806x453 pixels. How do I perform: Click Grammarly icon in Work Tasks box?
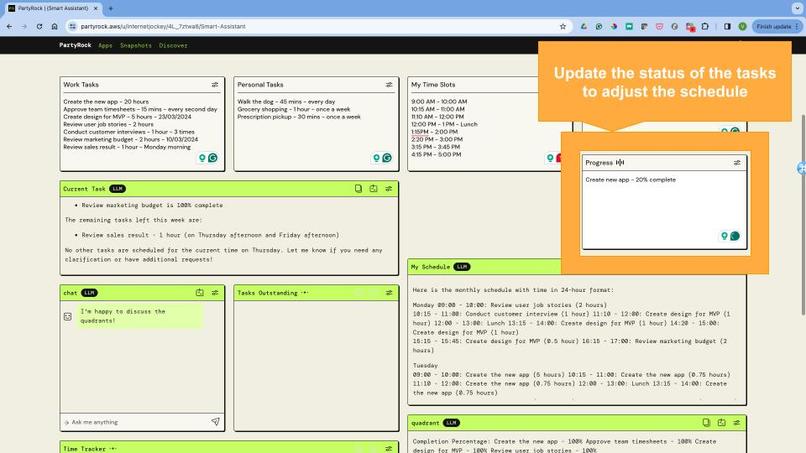tap(213, 158)
